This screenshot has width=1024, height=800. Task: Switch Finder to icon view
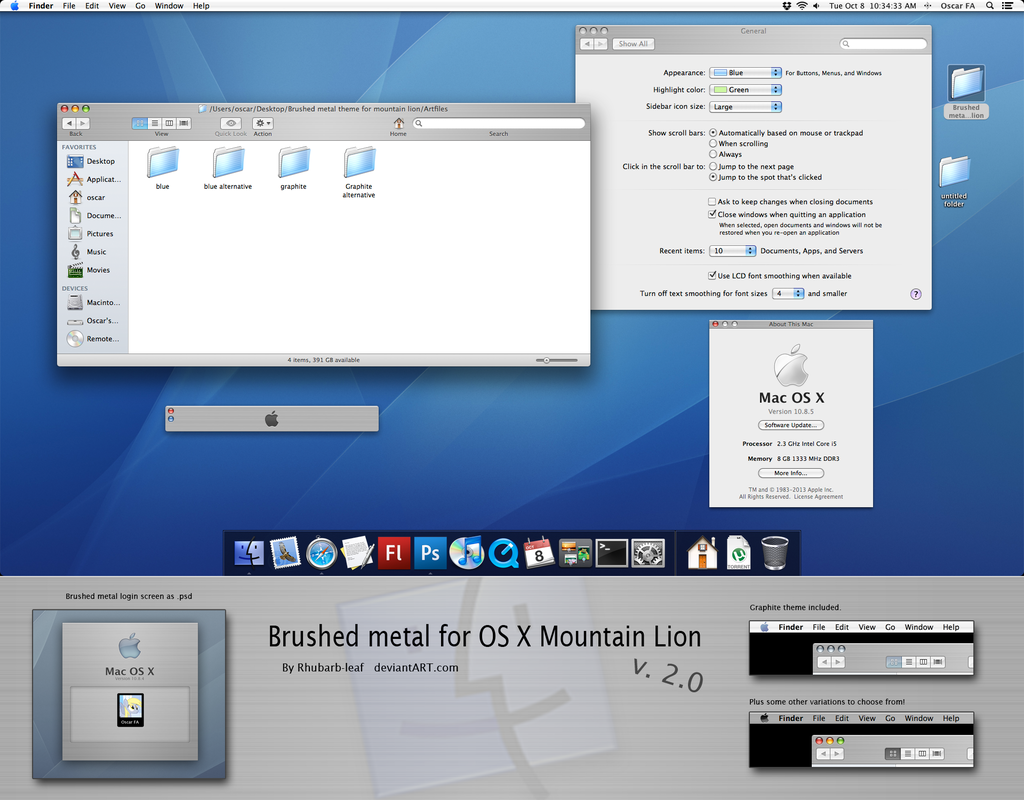[140, 123]
